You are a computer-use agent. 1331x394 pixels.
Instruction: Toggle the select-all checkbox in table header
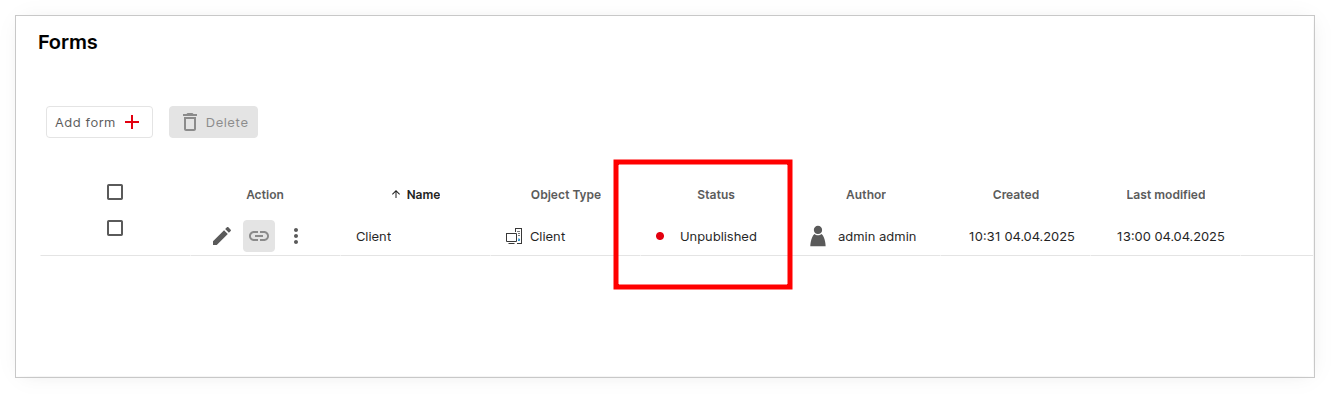(x=115, y=192)
